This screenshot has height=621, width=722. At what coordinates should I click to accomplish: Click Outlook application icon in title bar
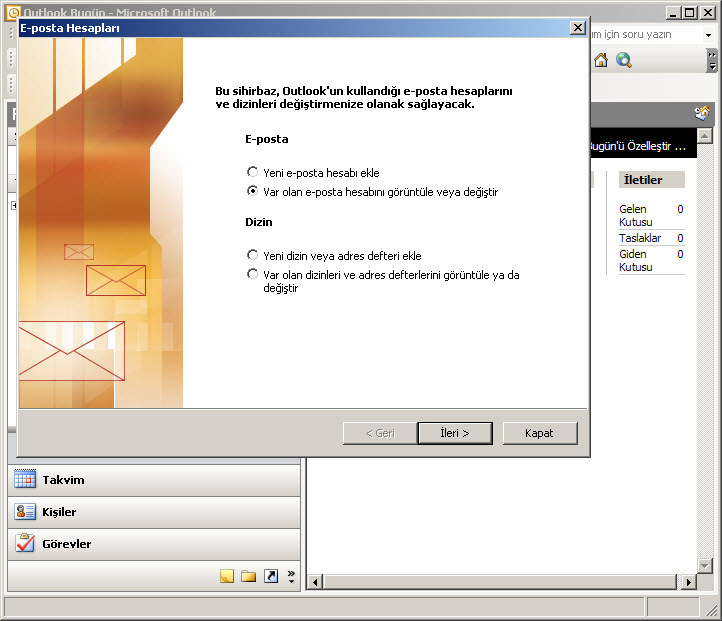(x=14, y=12)
